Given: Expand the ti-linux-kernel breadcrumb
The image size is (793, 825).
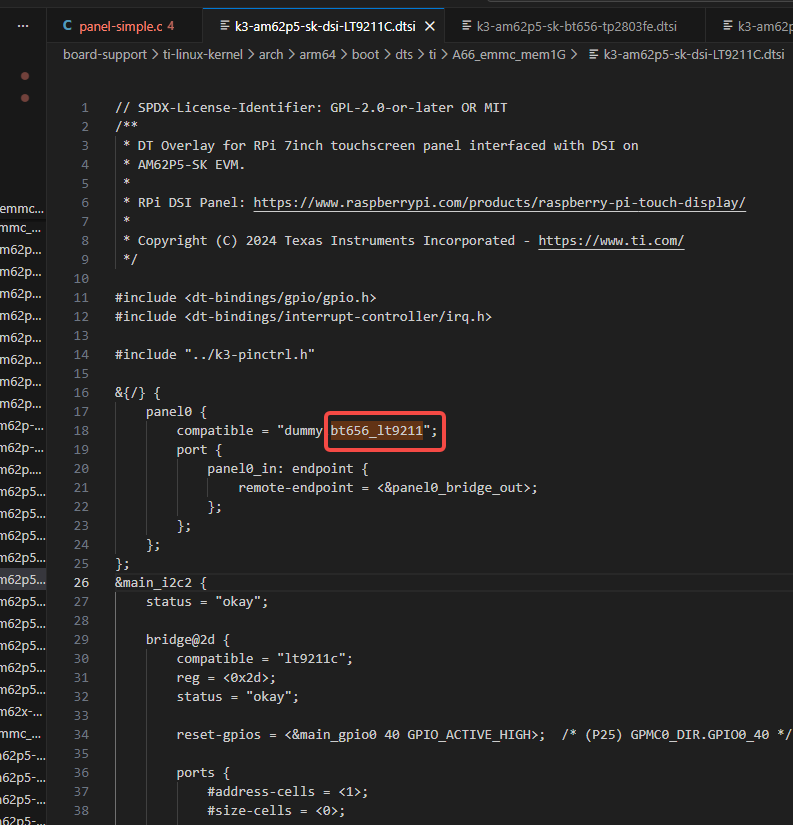Looking at the screenshot, I should 203,55.
